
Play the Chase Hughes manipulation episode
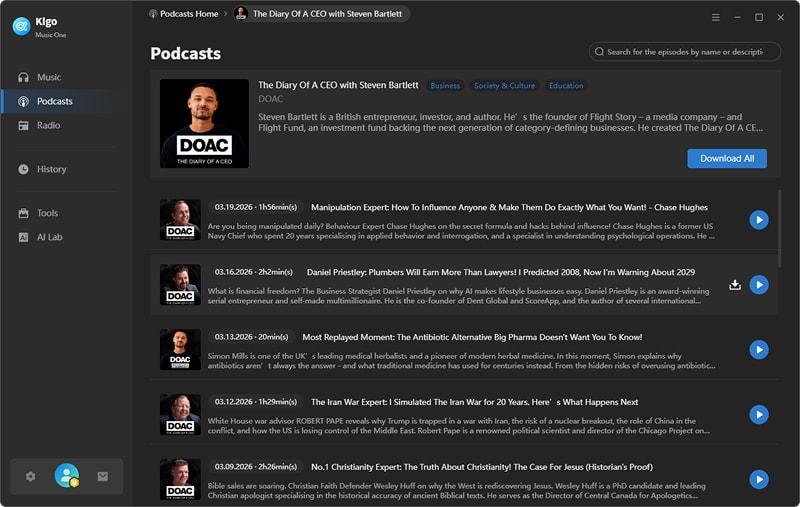(x=759, y=220)
